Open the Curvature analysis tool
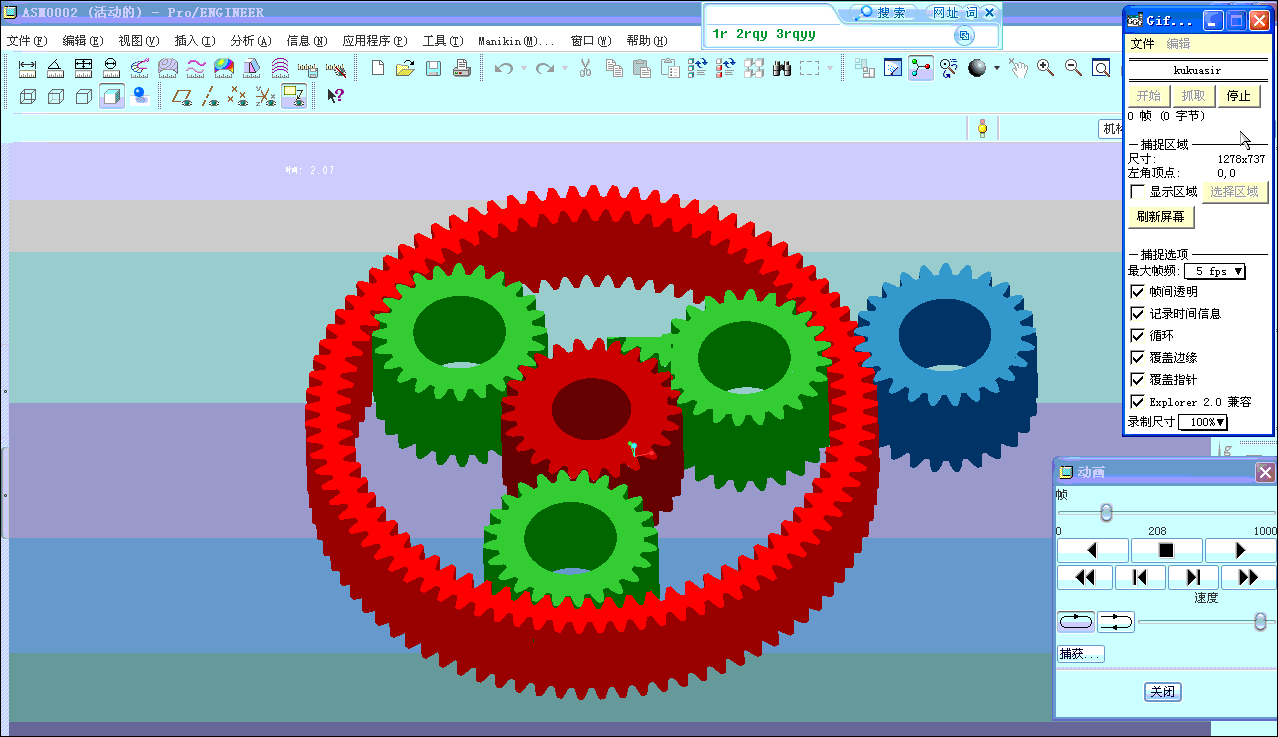 click(139, 68)
